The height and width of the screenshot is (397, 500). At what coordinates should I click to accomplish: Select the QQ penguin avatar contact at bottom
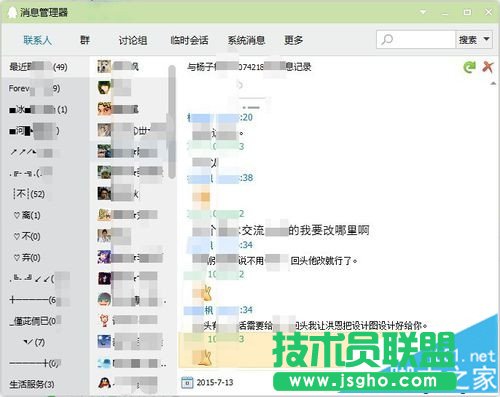tap(104, 383)
